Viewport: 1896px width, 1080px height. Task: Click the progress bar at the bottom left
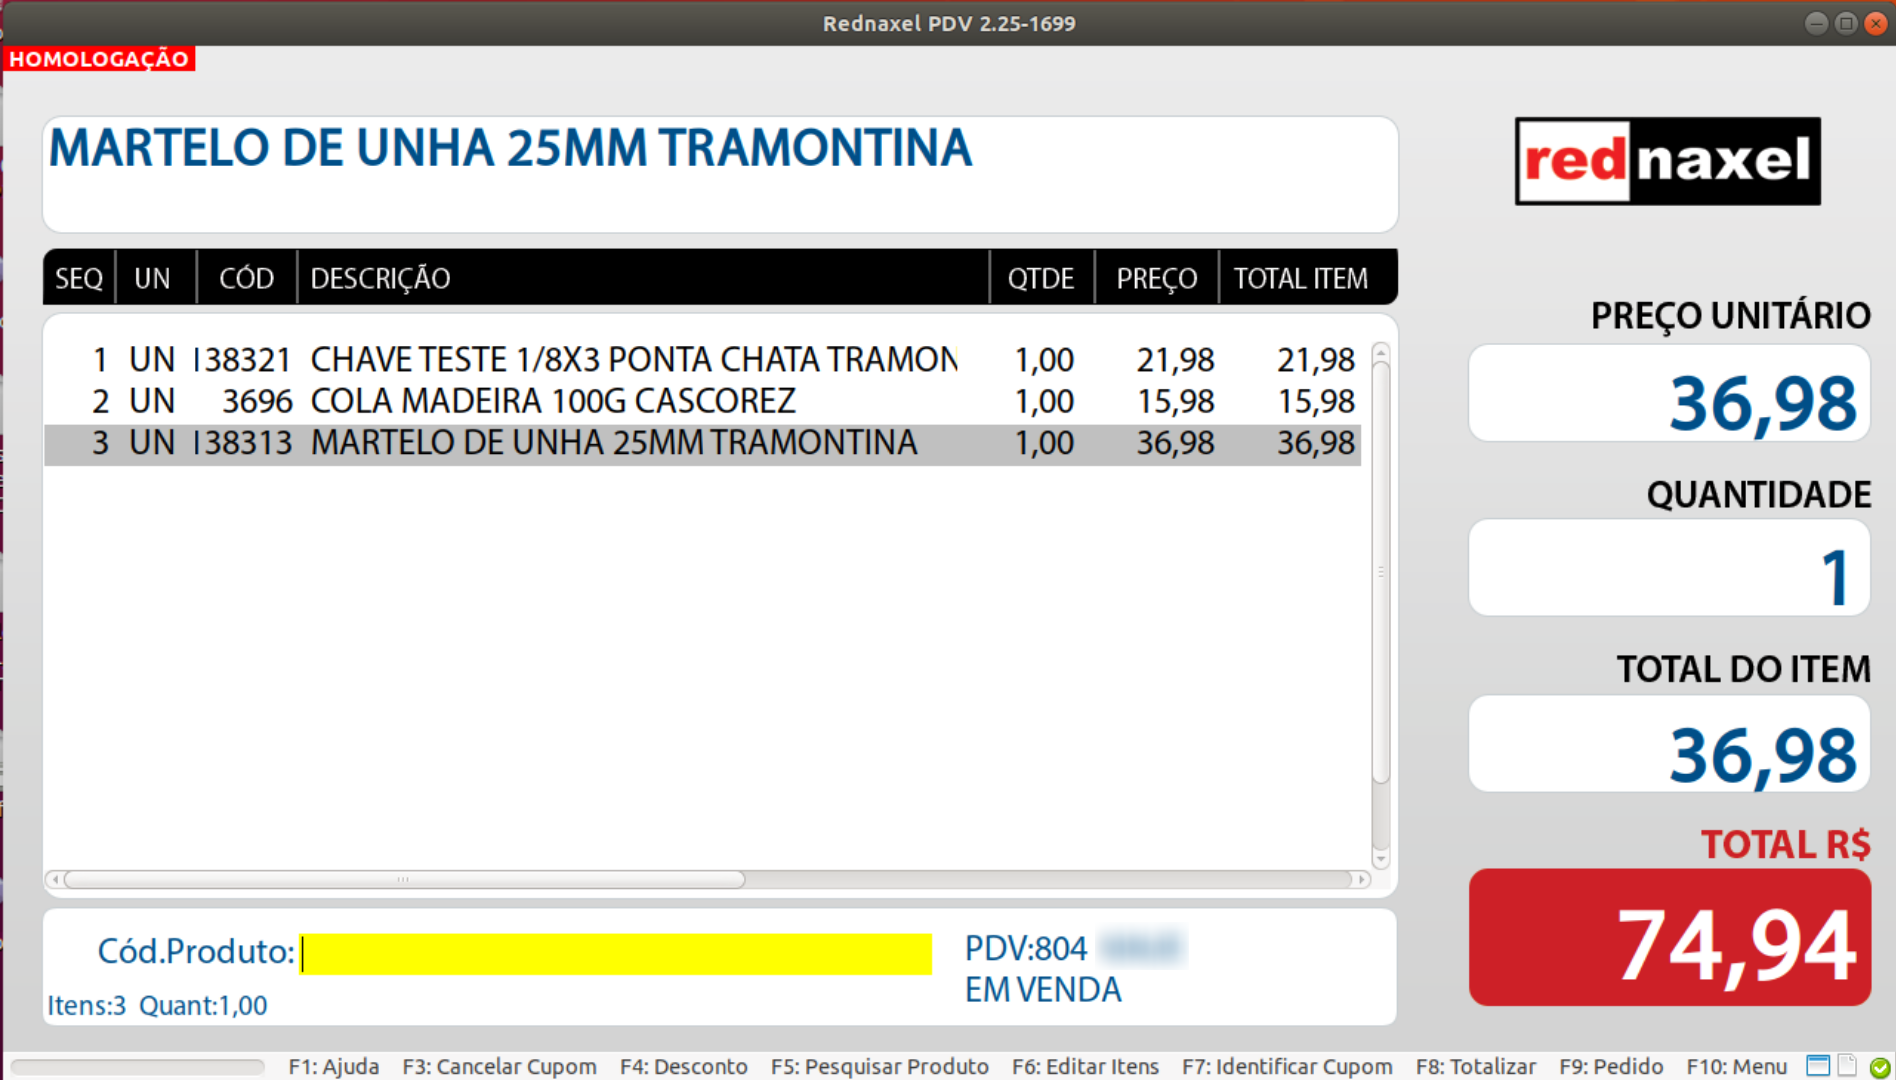click(x=135, y=1066)
